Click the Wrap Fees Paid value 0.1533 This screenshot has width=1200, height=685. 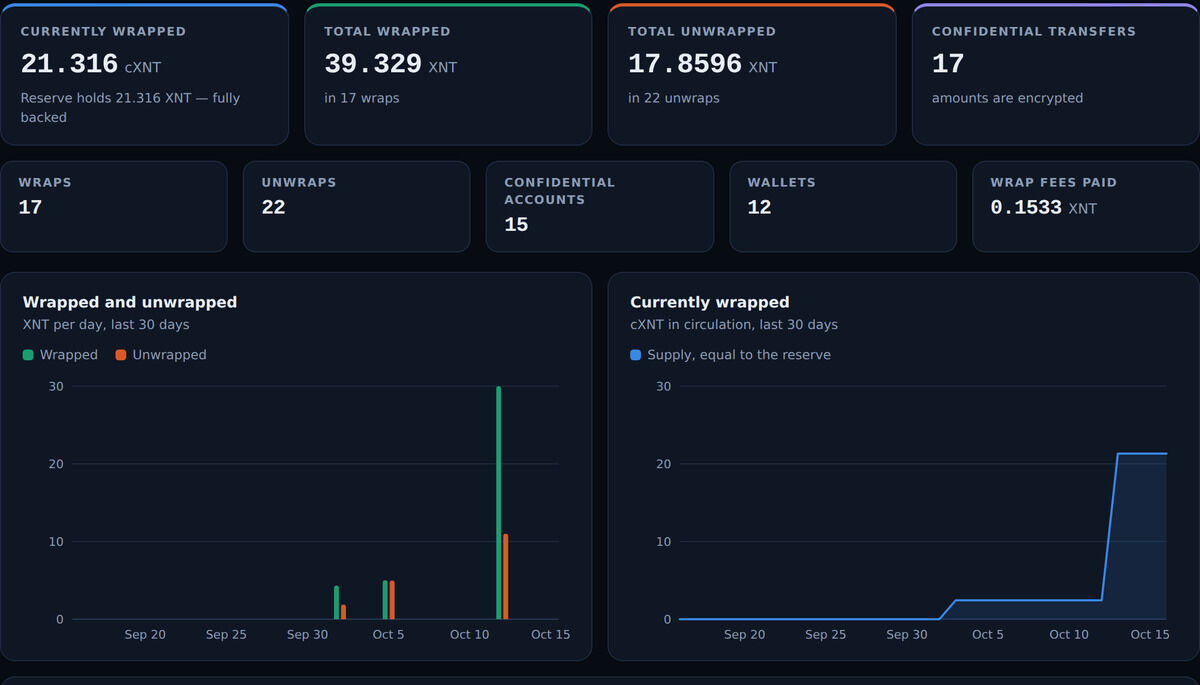pos(1026,208)
